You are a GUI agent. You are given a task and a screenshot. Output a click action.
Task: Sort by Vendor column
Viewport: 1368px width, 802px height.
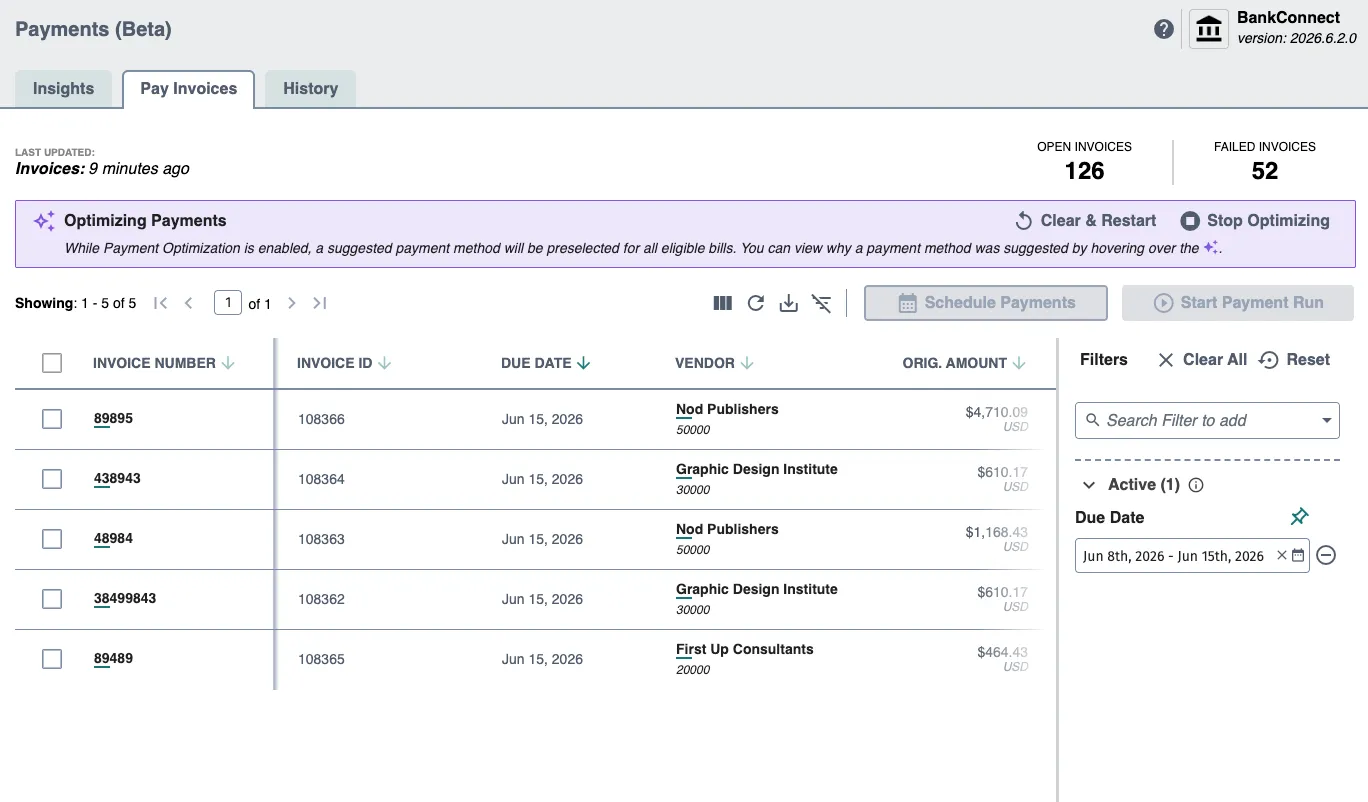[714, 363]
